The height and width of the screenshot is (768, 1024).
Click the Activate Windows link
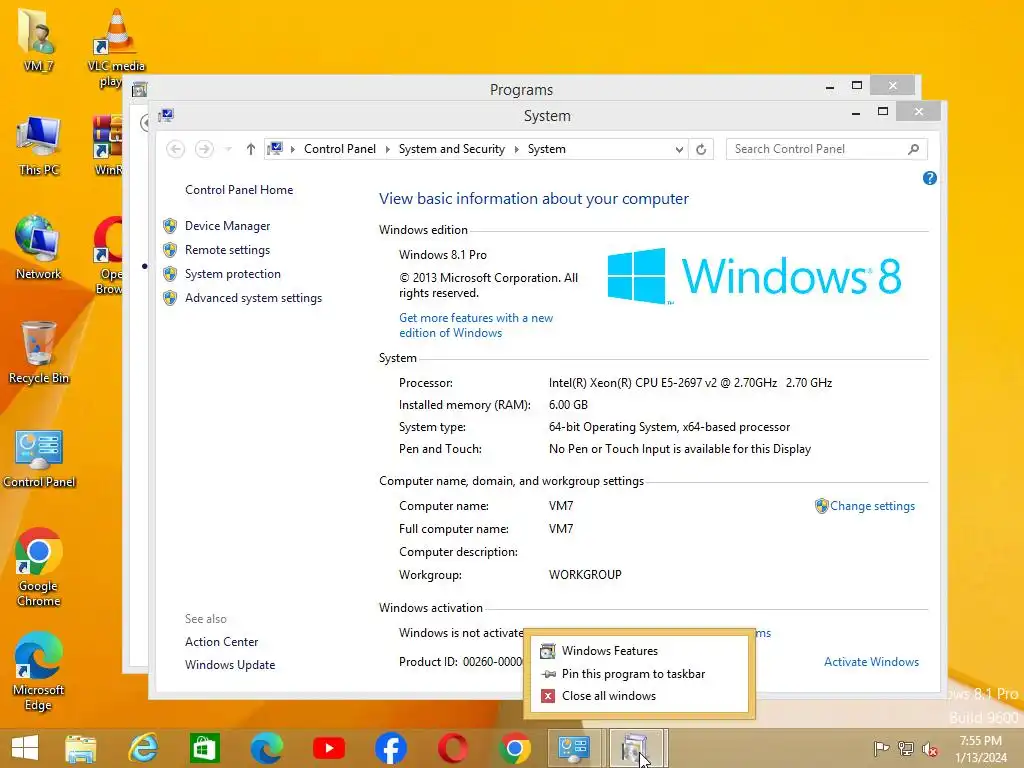pos(871,662)
